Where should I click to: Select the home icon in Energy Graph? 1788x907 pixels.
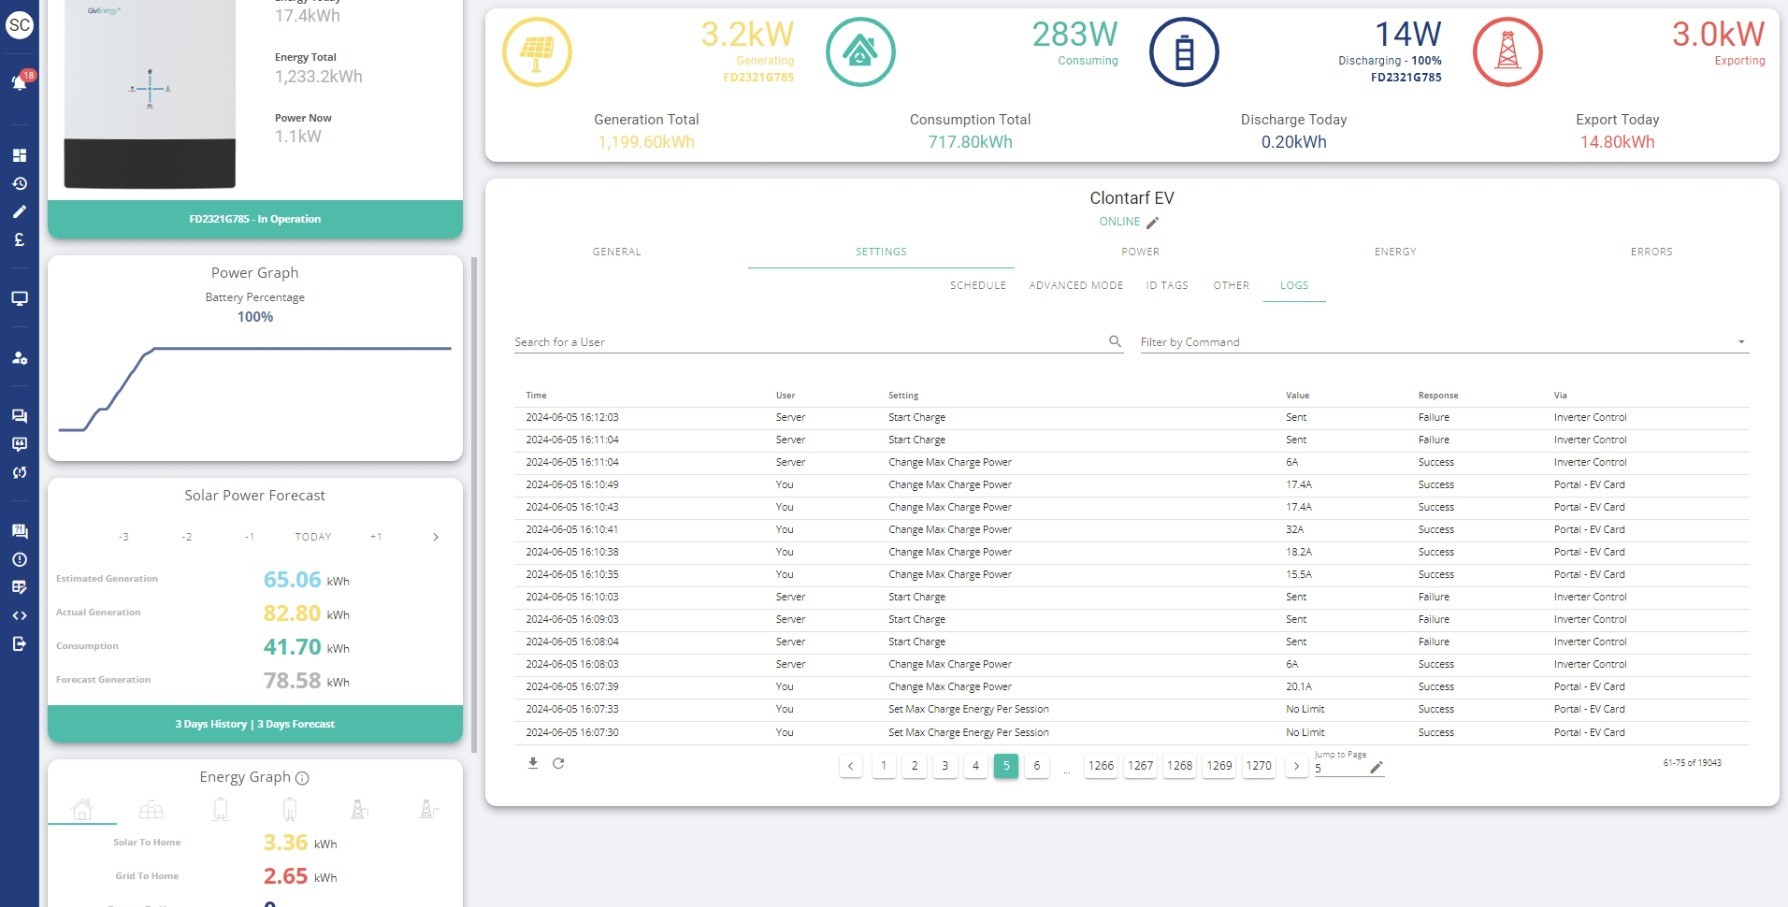[x=83, y=809]
